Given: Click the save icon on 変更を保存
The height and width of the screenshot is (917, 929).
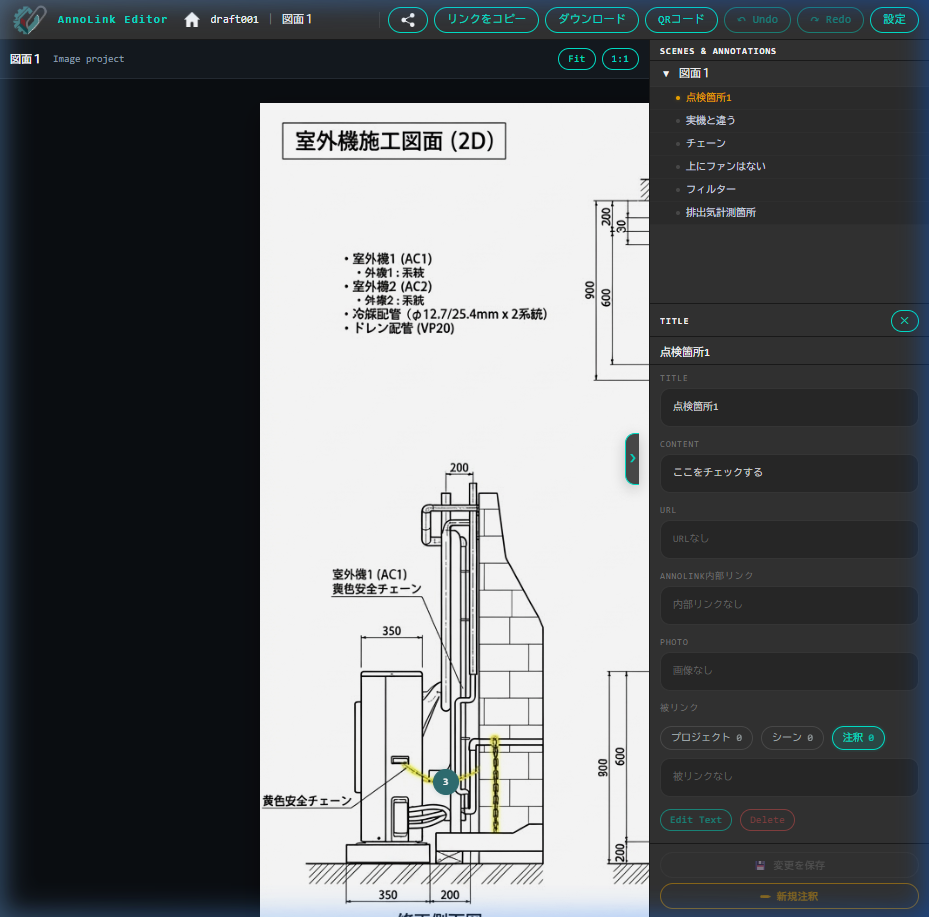Looking at the screenshot, I should click(x=762, y=866).
